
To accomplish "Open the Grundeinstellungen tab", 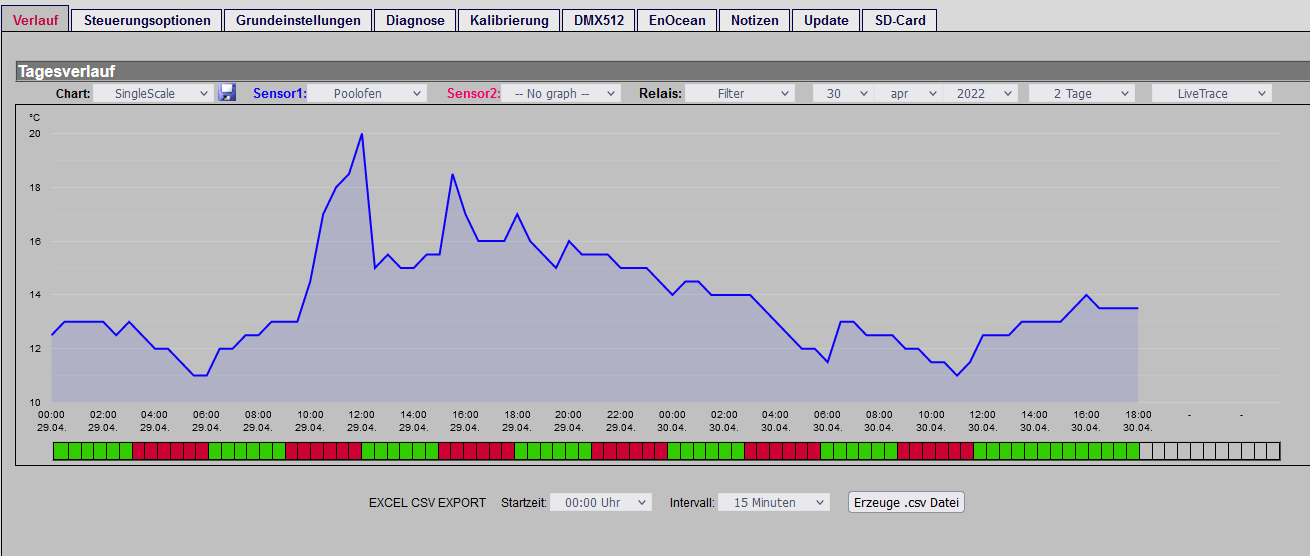I will [298, 20].
